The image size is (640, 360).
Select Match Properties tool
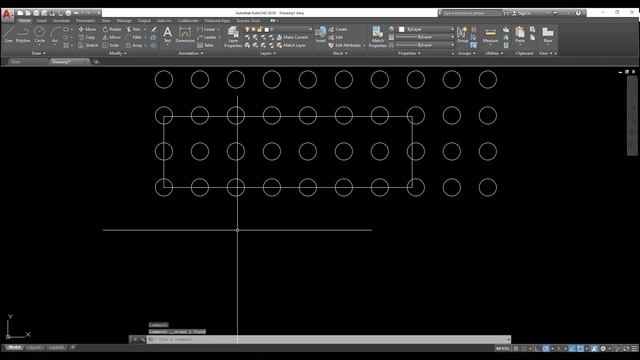(378, 37)
